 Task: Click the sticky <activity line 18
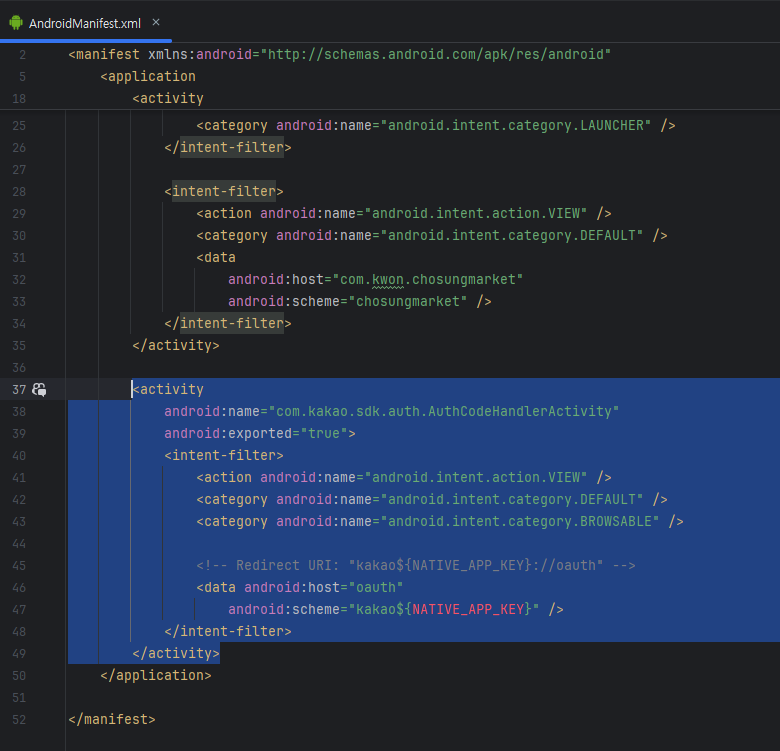(x=168, y=98)
